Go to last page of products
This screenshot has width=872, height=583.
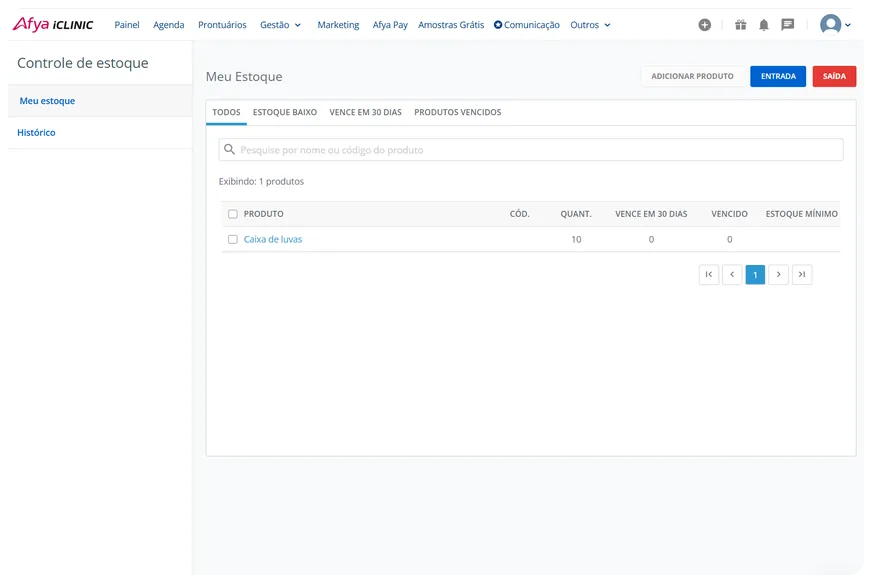pyautogui.click(x=802, y=274)
